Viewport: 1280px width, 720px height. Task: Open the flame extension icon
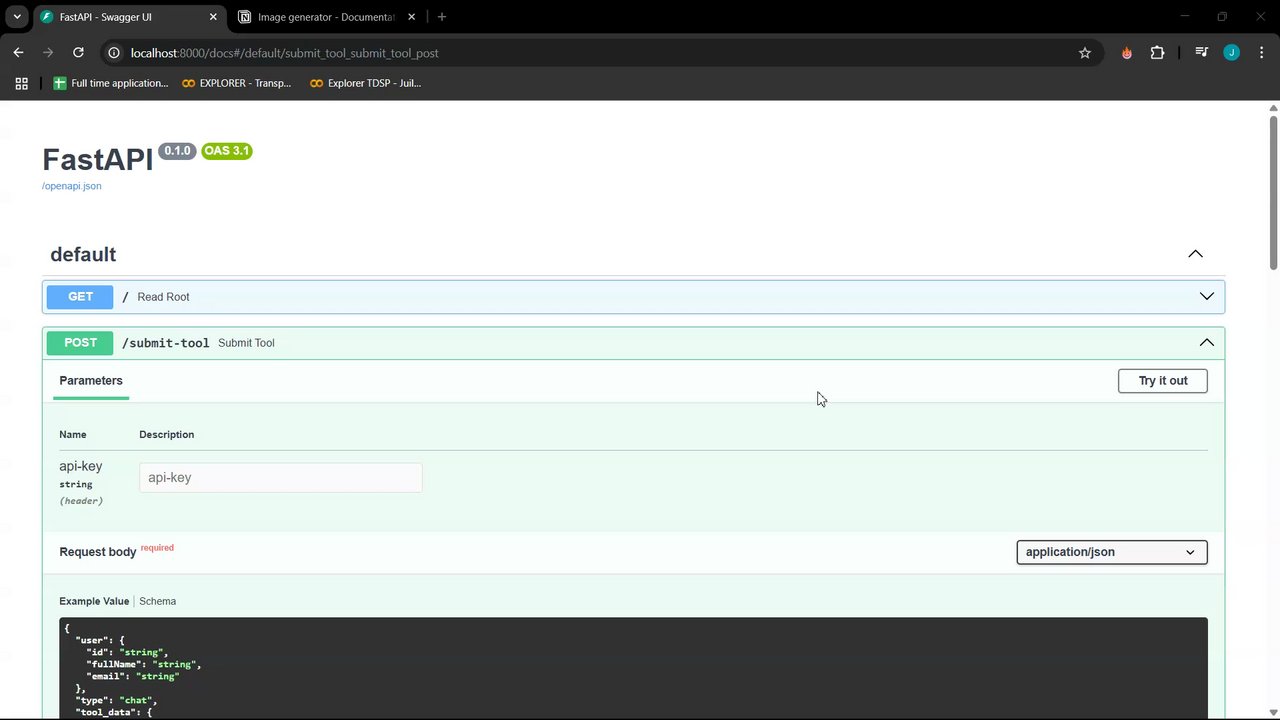[1127, 53]
